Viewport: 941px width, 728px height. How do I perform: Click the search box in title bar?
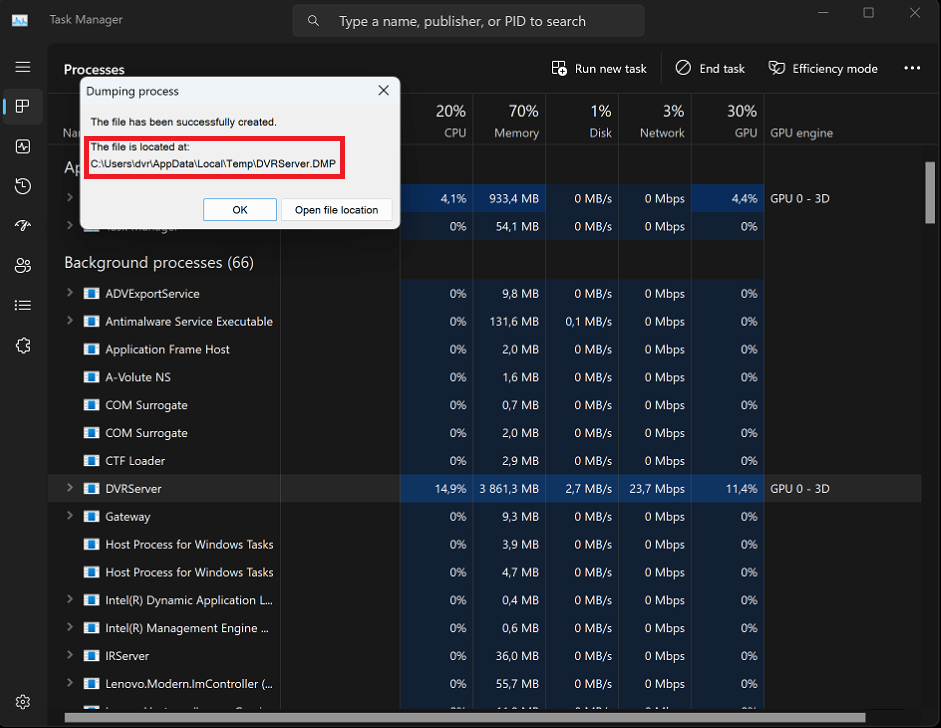(468, 21)
